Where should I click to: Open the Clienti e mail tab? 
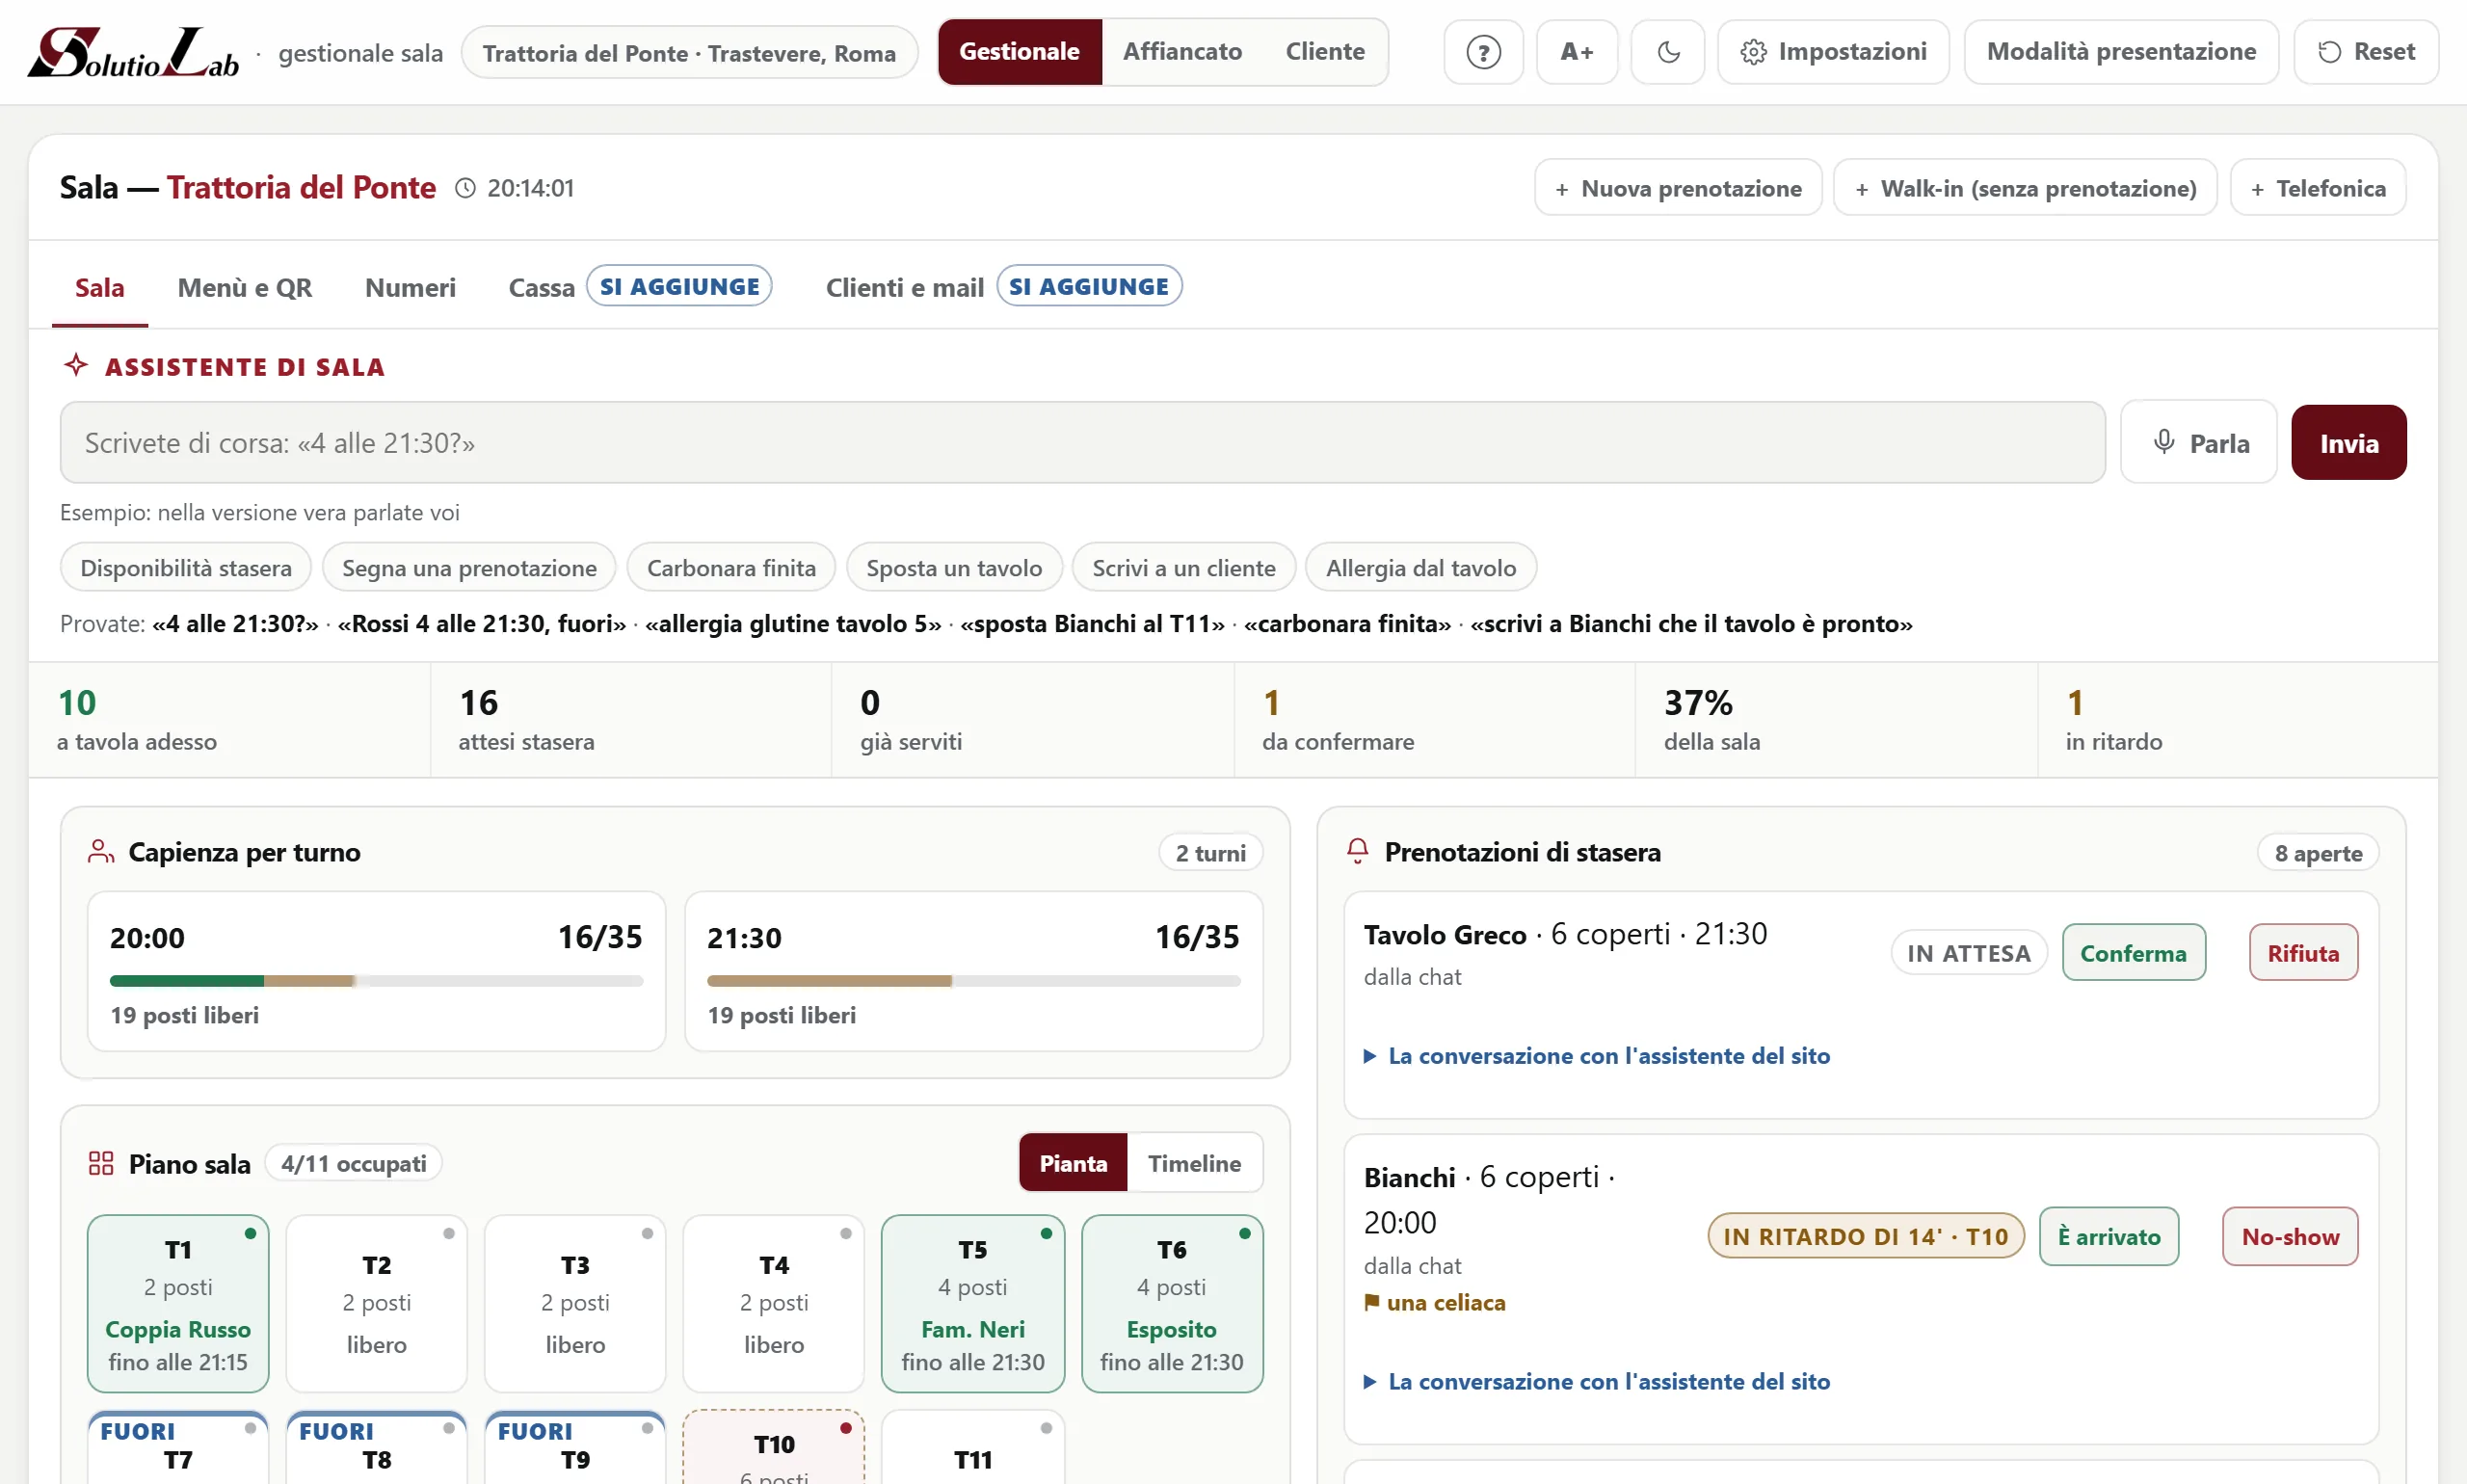pyautogui.click(x=1003, y=288)
